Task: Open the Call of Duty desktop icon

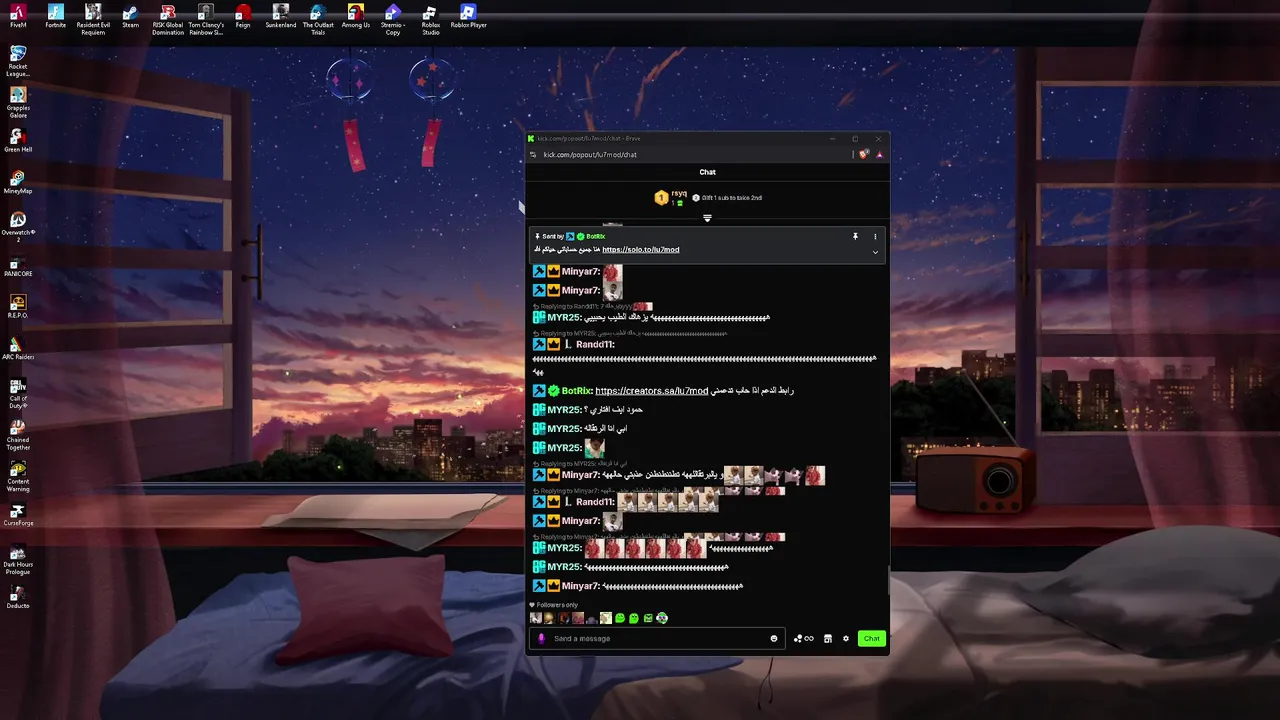Action: pos(18,394)
